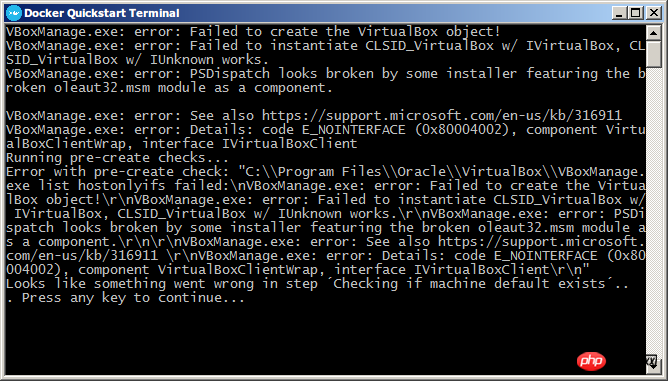
Task: Open the complete support.microsoft.com/en-us/kb/316911 URL
Action: coord(442,115)
